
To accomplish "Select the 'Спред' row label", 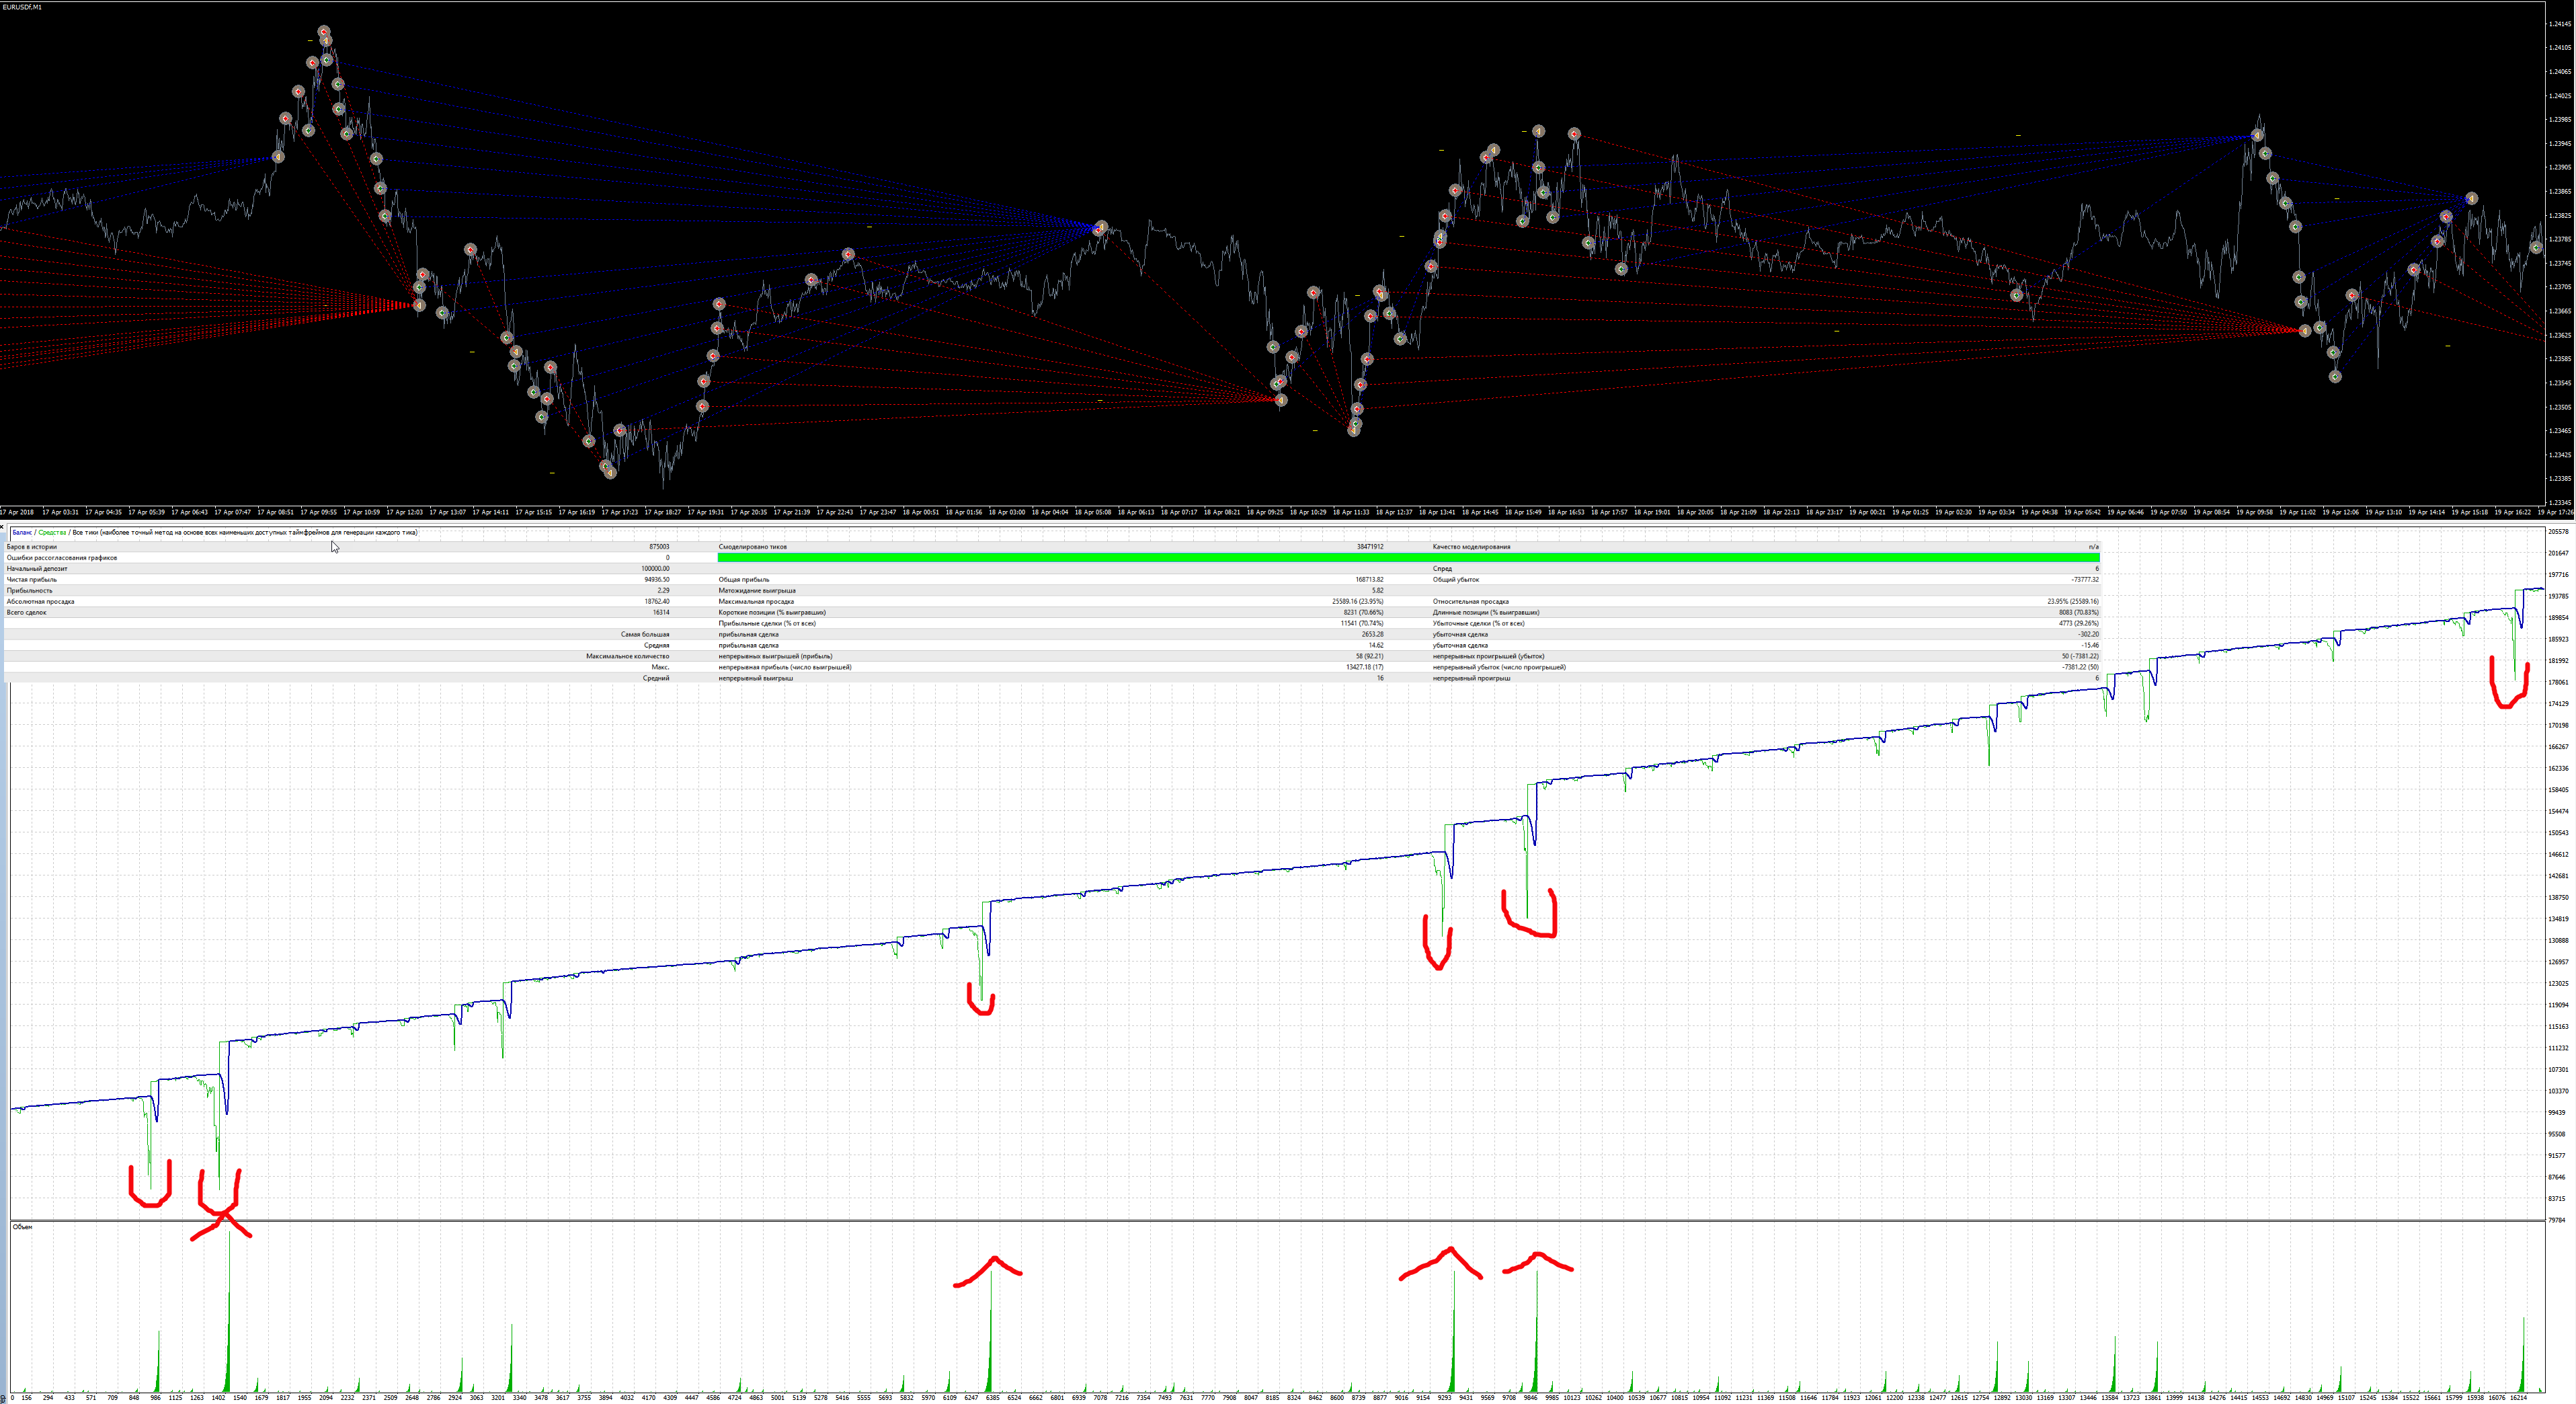I will (1442, 569).
